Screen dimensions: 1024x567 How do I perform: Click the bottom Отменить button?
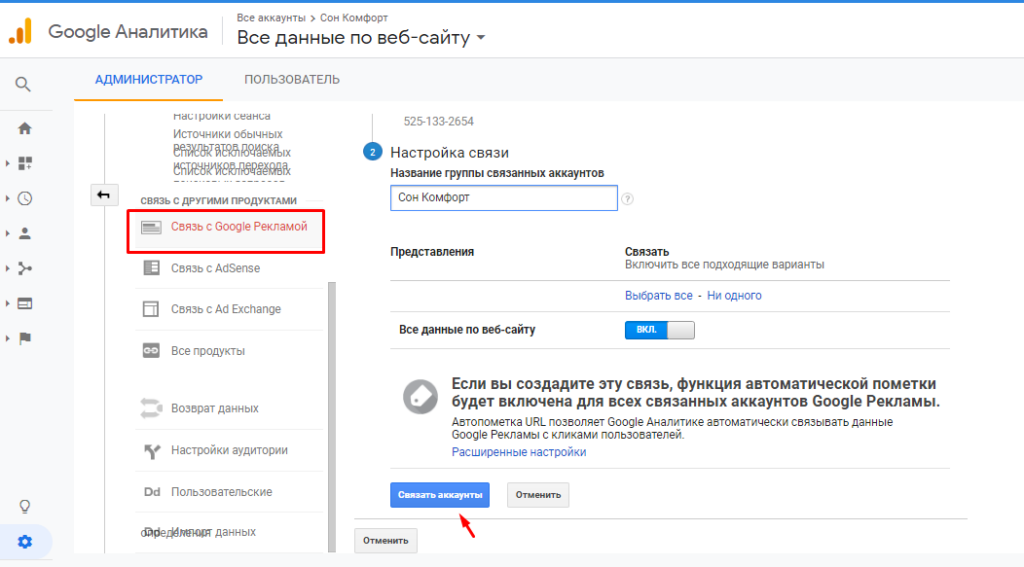point(385,540)
